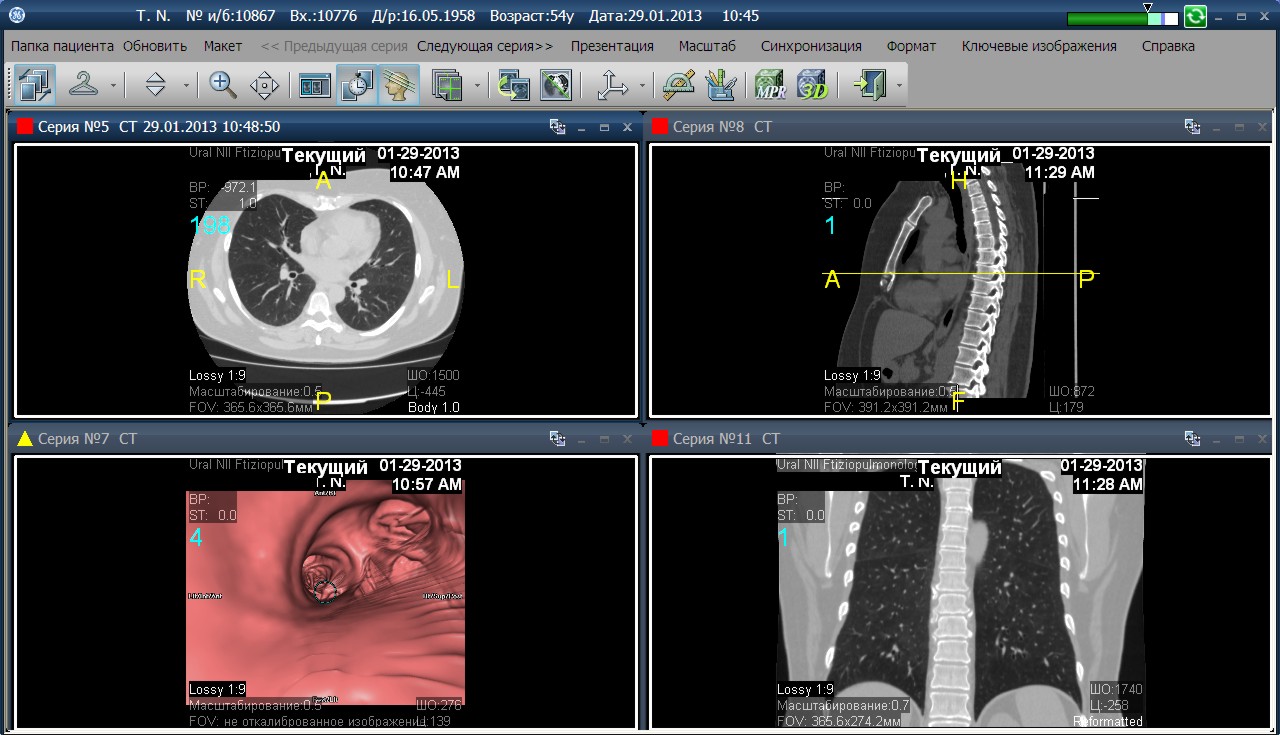Select the virtual bronchoscopy image in Серия №7

326,595
